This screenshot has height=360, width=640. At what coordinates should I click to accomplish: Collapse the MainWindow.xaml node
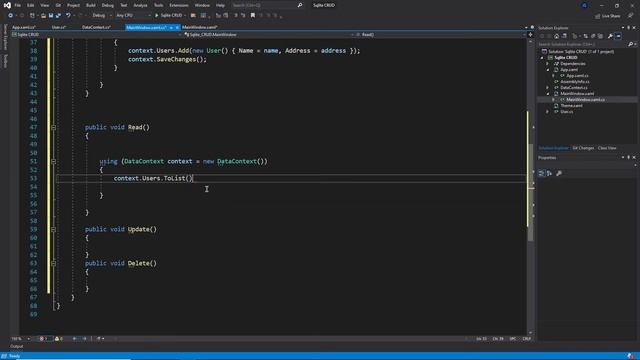547,93
